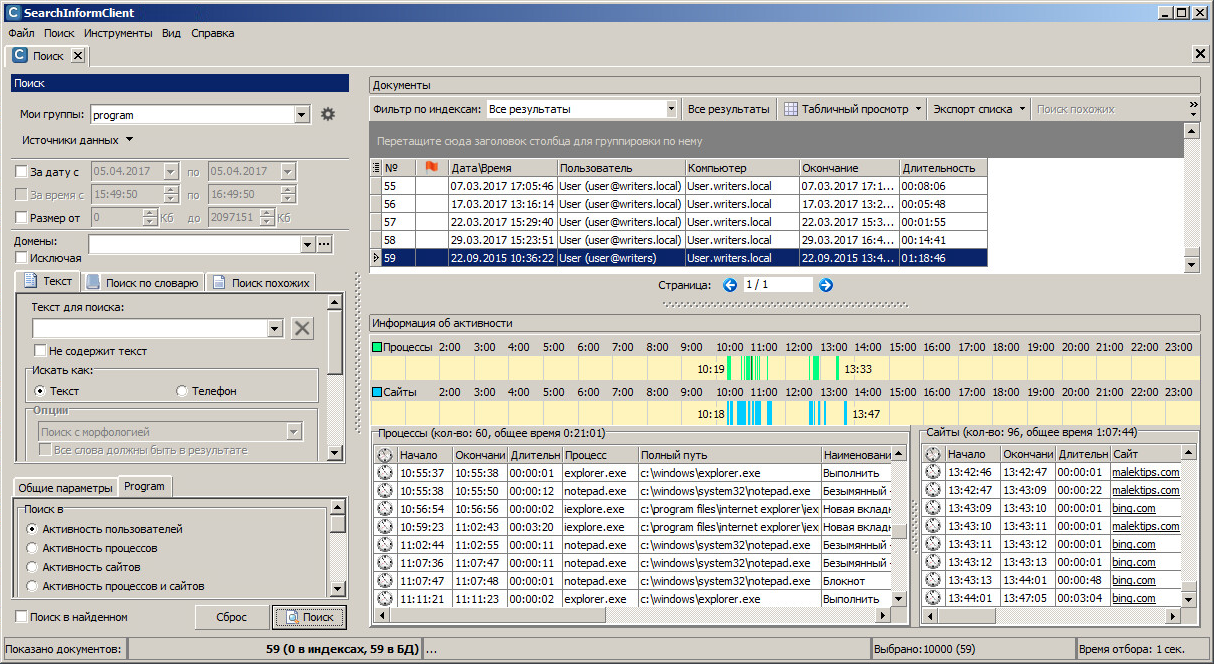
Task: Open the malektips.com link in sites list
Action: (x=1145, y=473)
